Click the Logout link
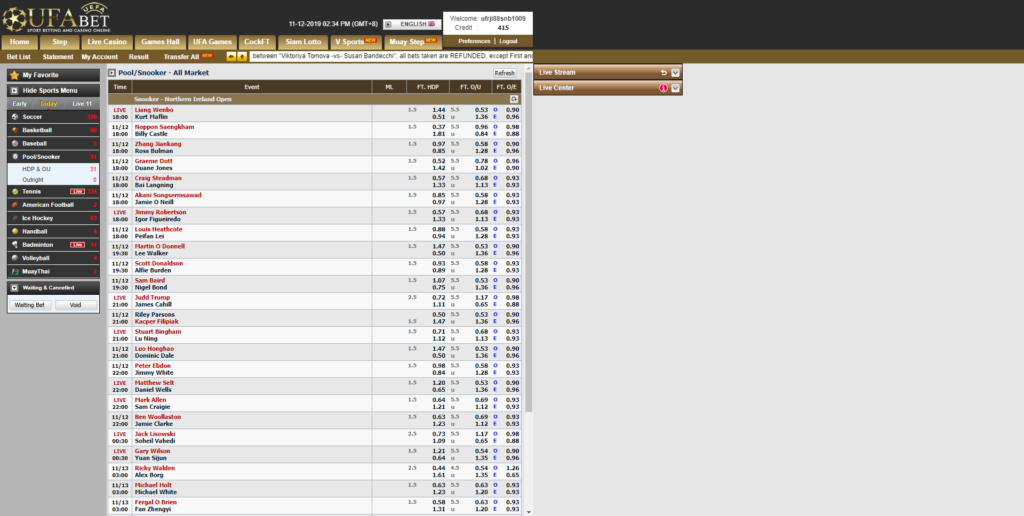The image size is (1024, 516). click(x=508, y=41)
